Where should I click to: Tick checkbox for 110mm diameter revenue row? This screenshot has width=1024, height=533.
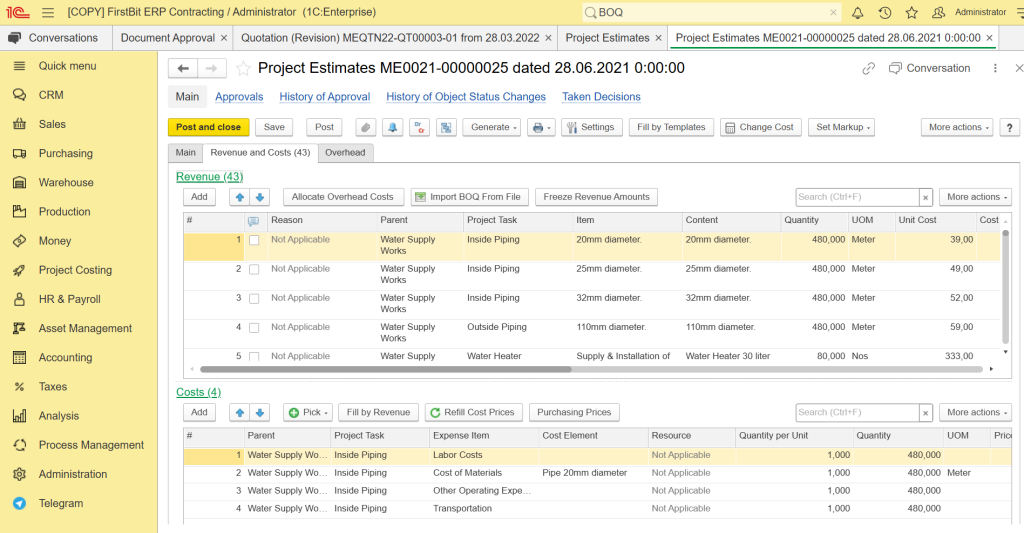pos(254,328)
